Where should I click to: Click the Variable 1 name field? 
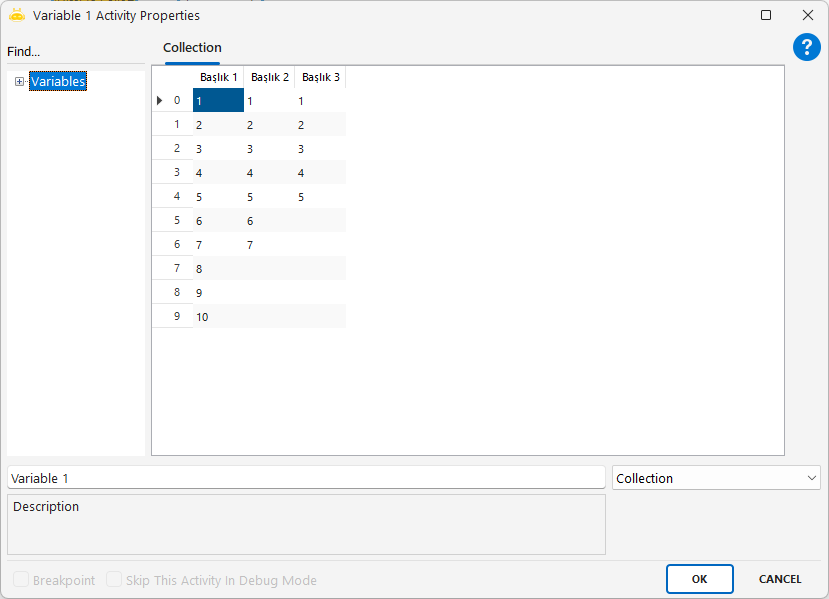(x=305, y=478)
